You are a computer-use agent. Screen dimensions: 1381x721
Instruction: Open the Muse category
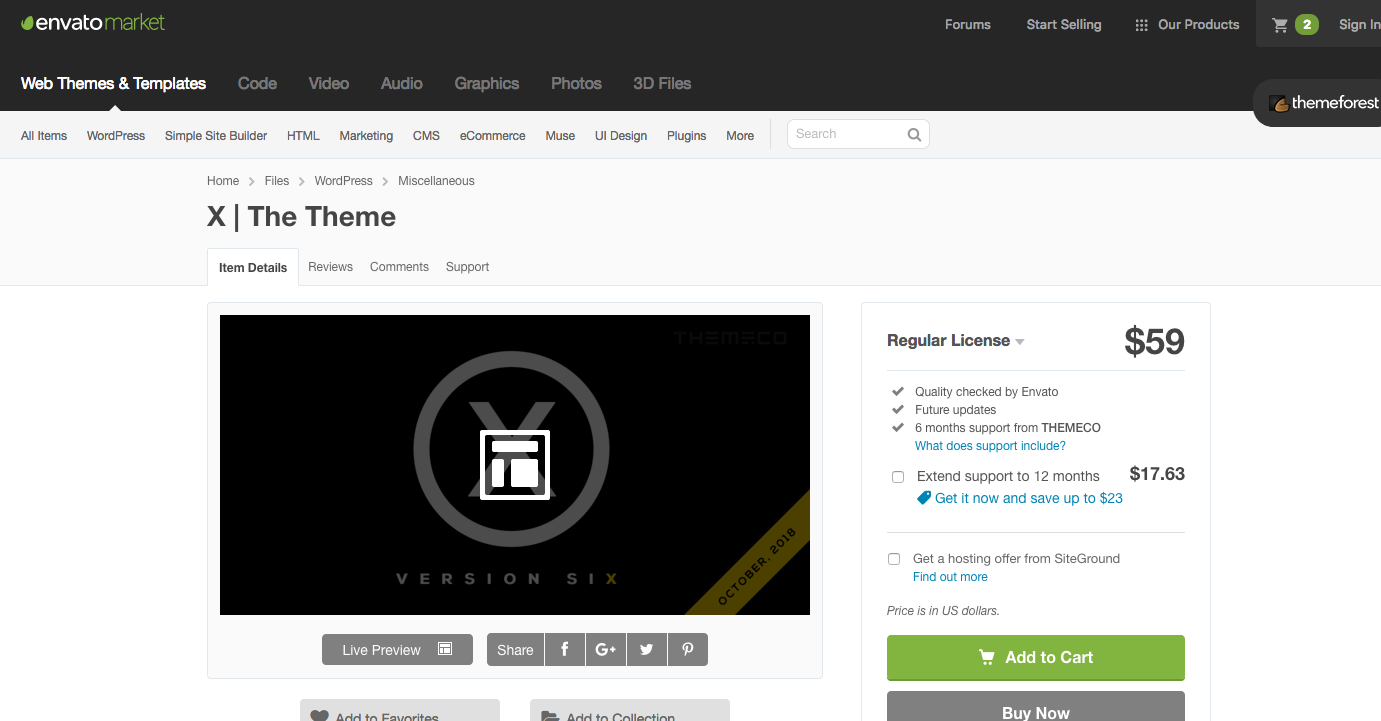click(560, 136)
